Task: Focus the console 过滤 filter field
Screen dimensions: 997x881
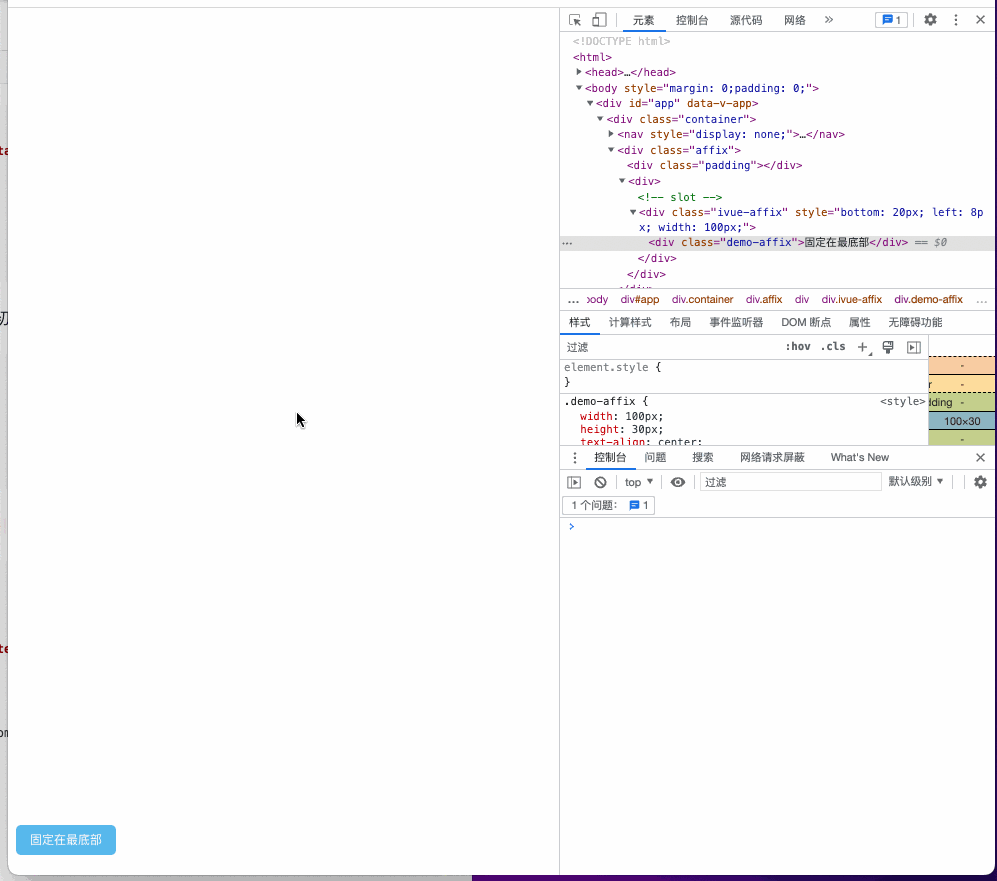Action: [x=790, y=482]
